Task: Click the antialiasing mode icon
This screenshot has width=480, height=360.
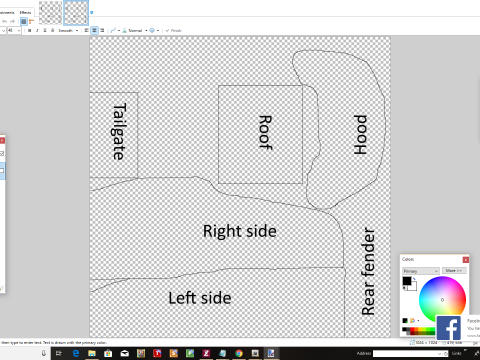Action: tap(113, 30)
